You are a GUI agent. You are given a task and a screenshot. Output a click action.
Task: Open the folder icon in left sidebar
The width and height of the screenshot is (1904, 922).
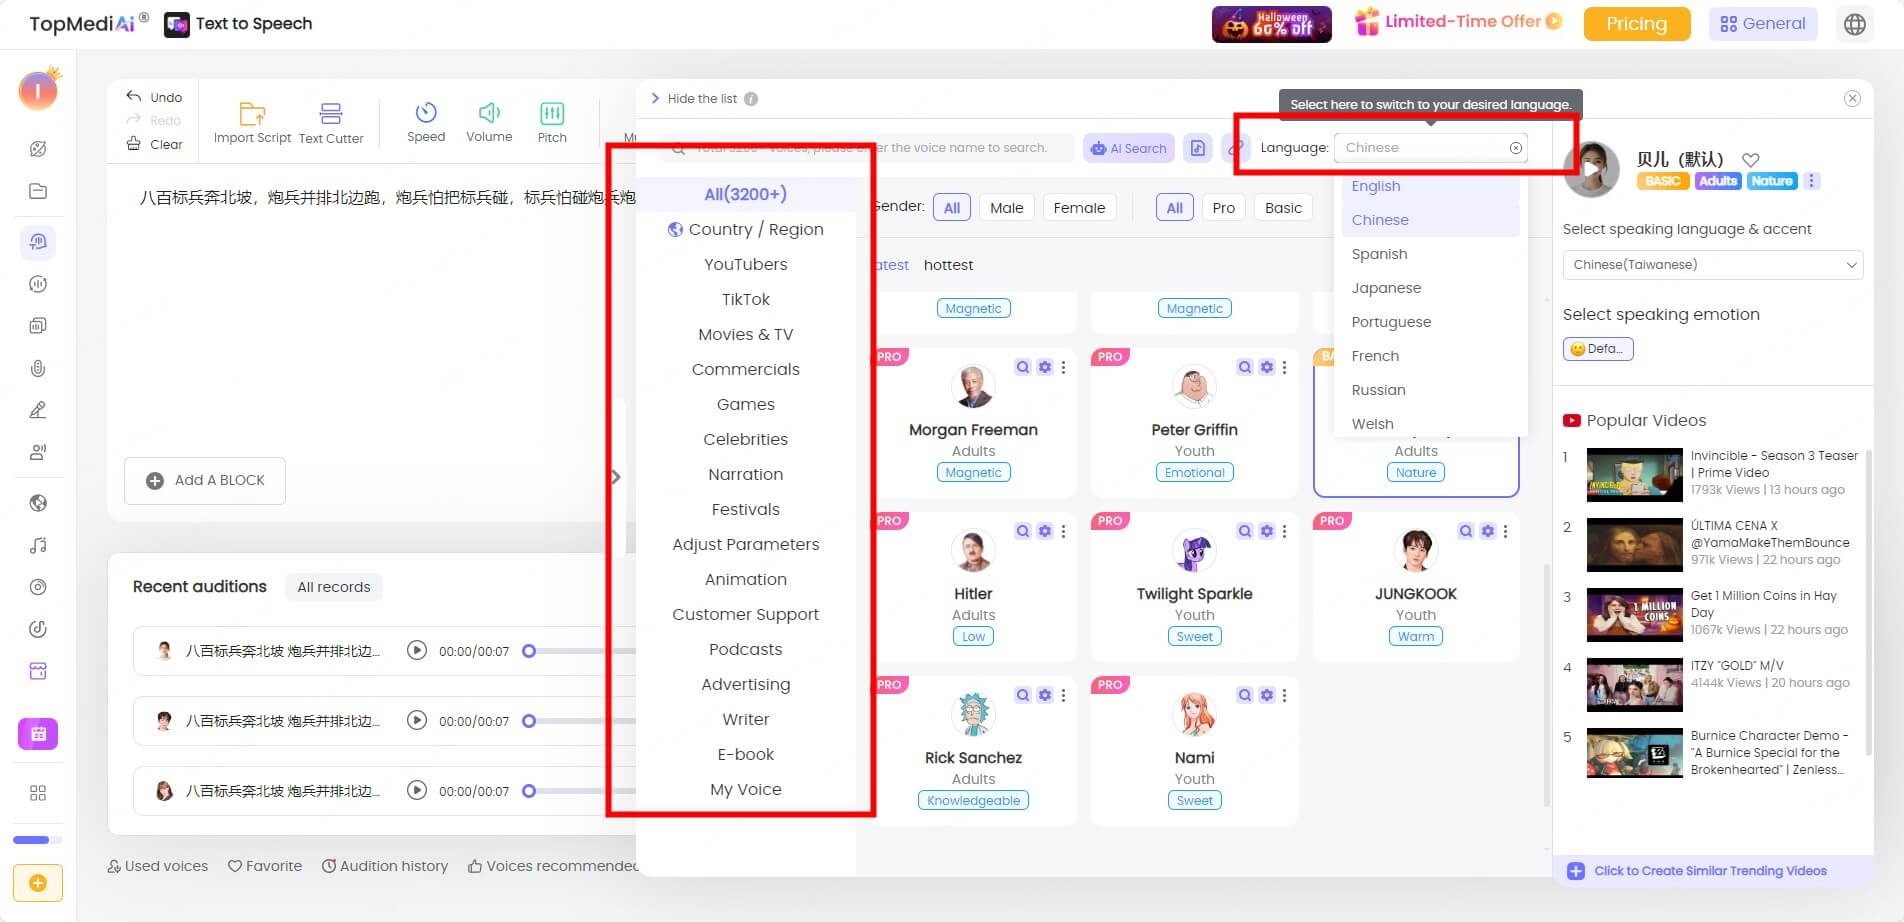coord(38,191)
